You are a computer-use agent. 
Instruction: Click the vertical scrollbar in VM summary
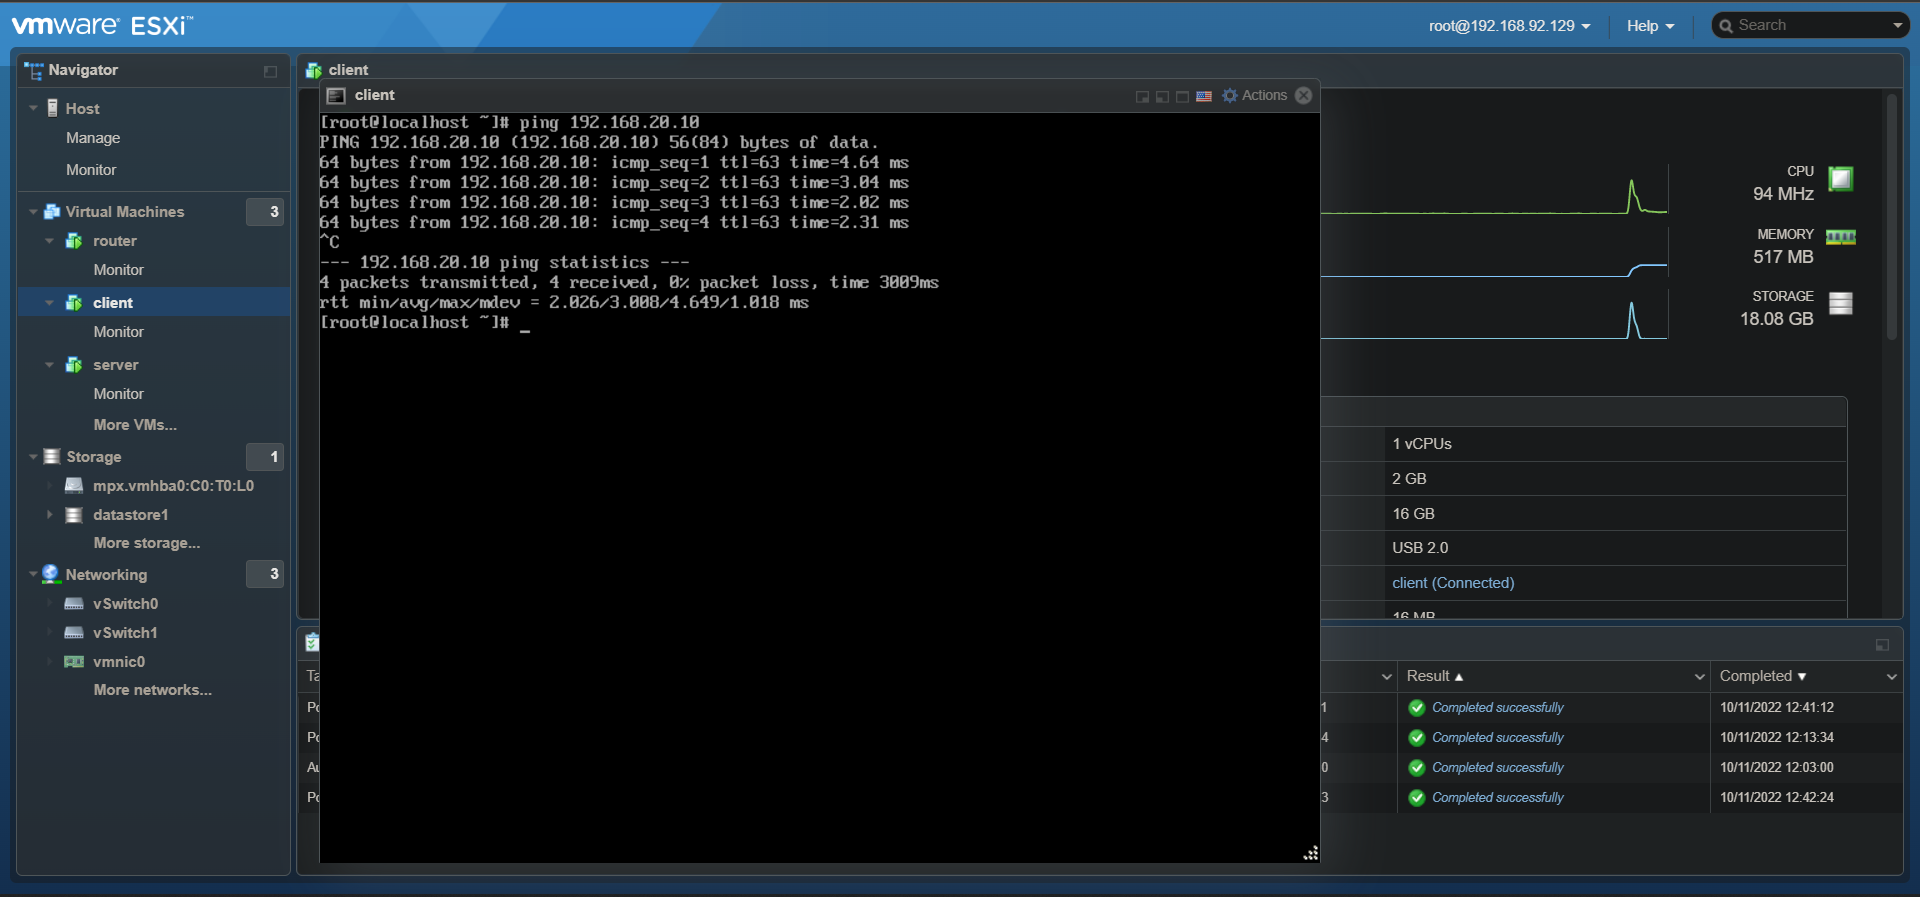pos(1891,217)
